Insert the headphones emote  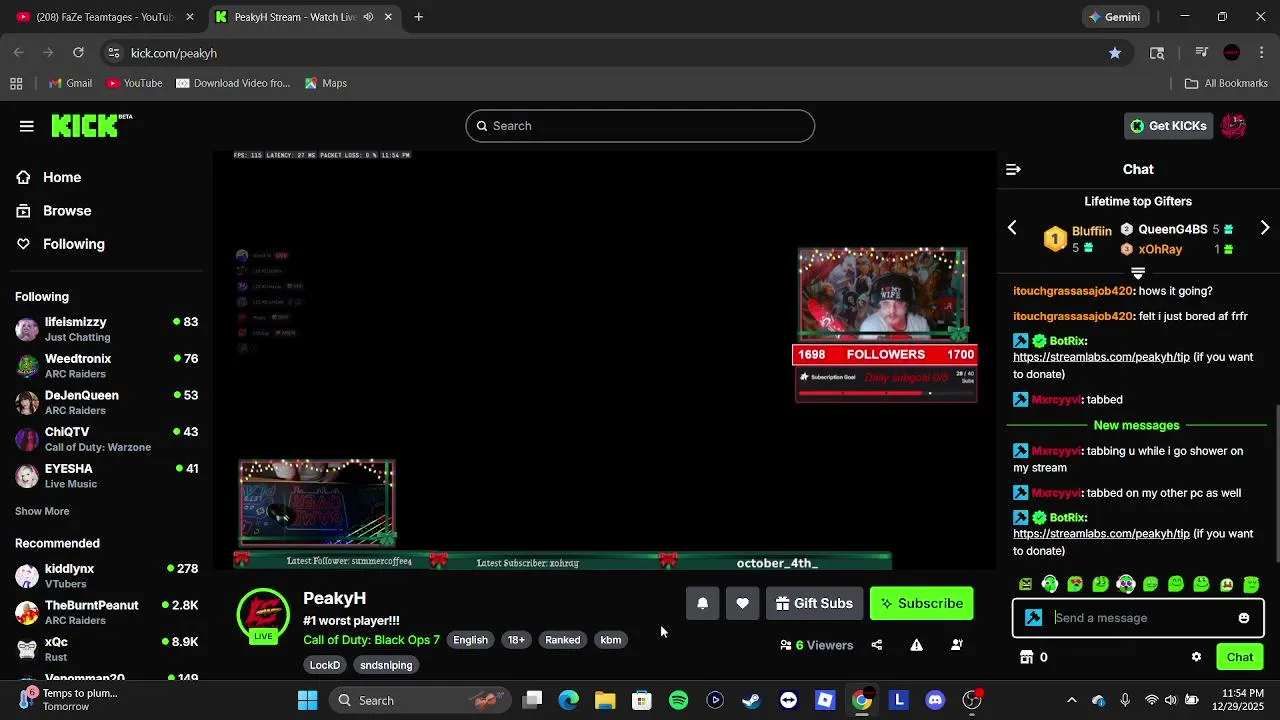1050,584
